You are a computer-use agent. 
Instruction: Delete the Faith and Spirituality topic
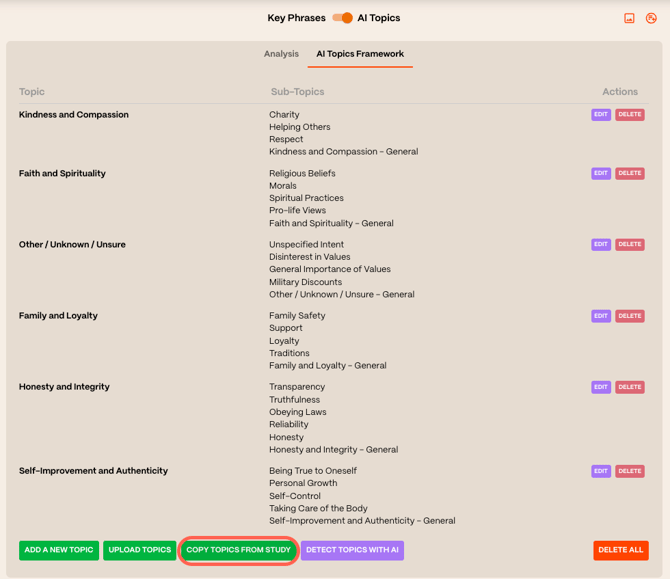(x=630, y=173)
